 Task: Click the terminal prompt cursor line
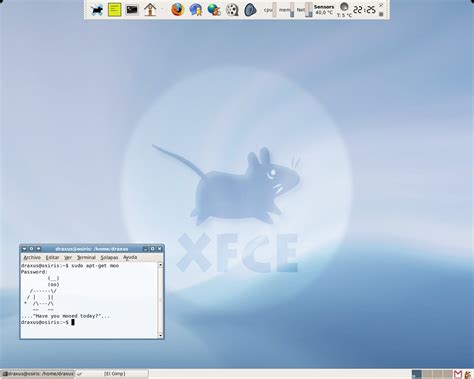48,322
